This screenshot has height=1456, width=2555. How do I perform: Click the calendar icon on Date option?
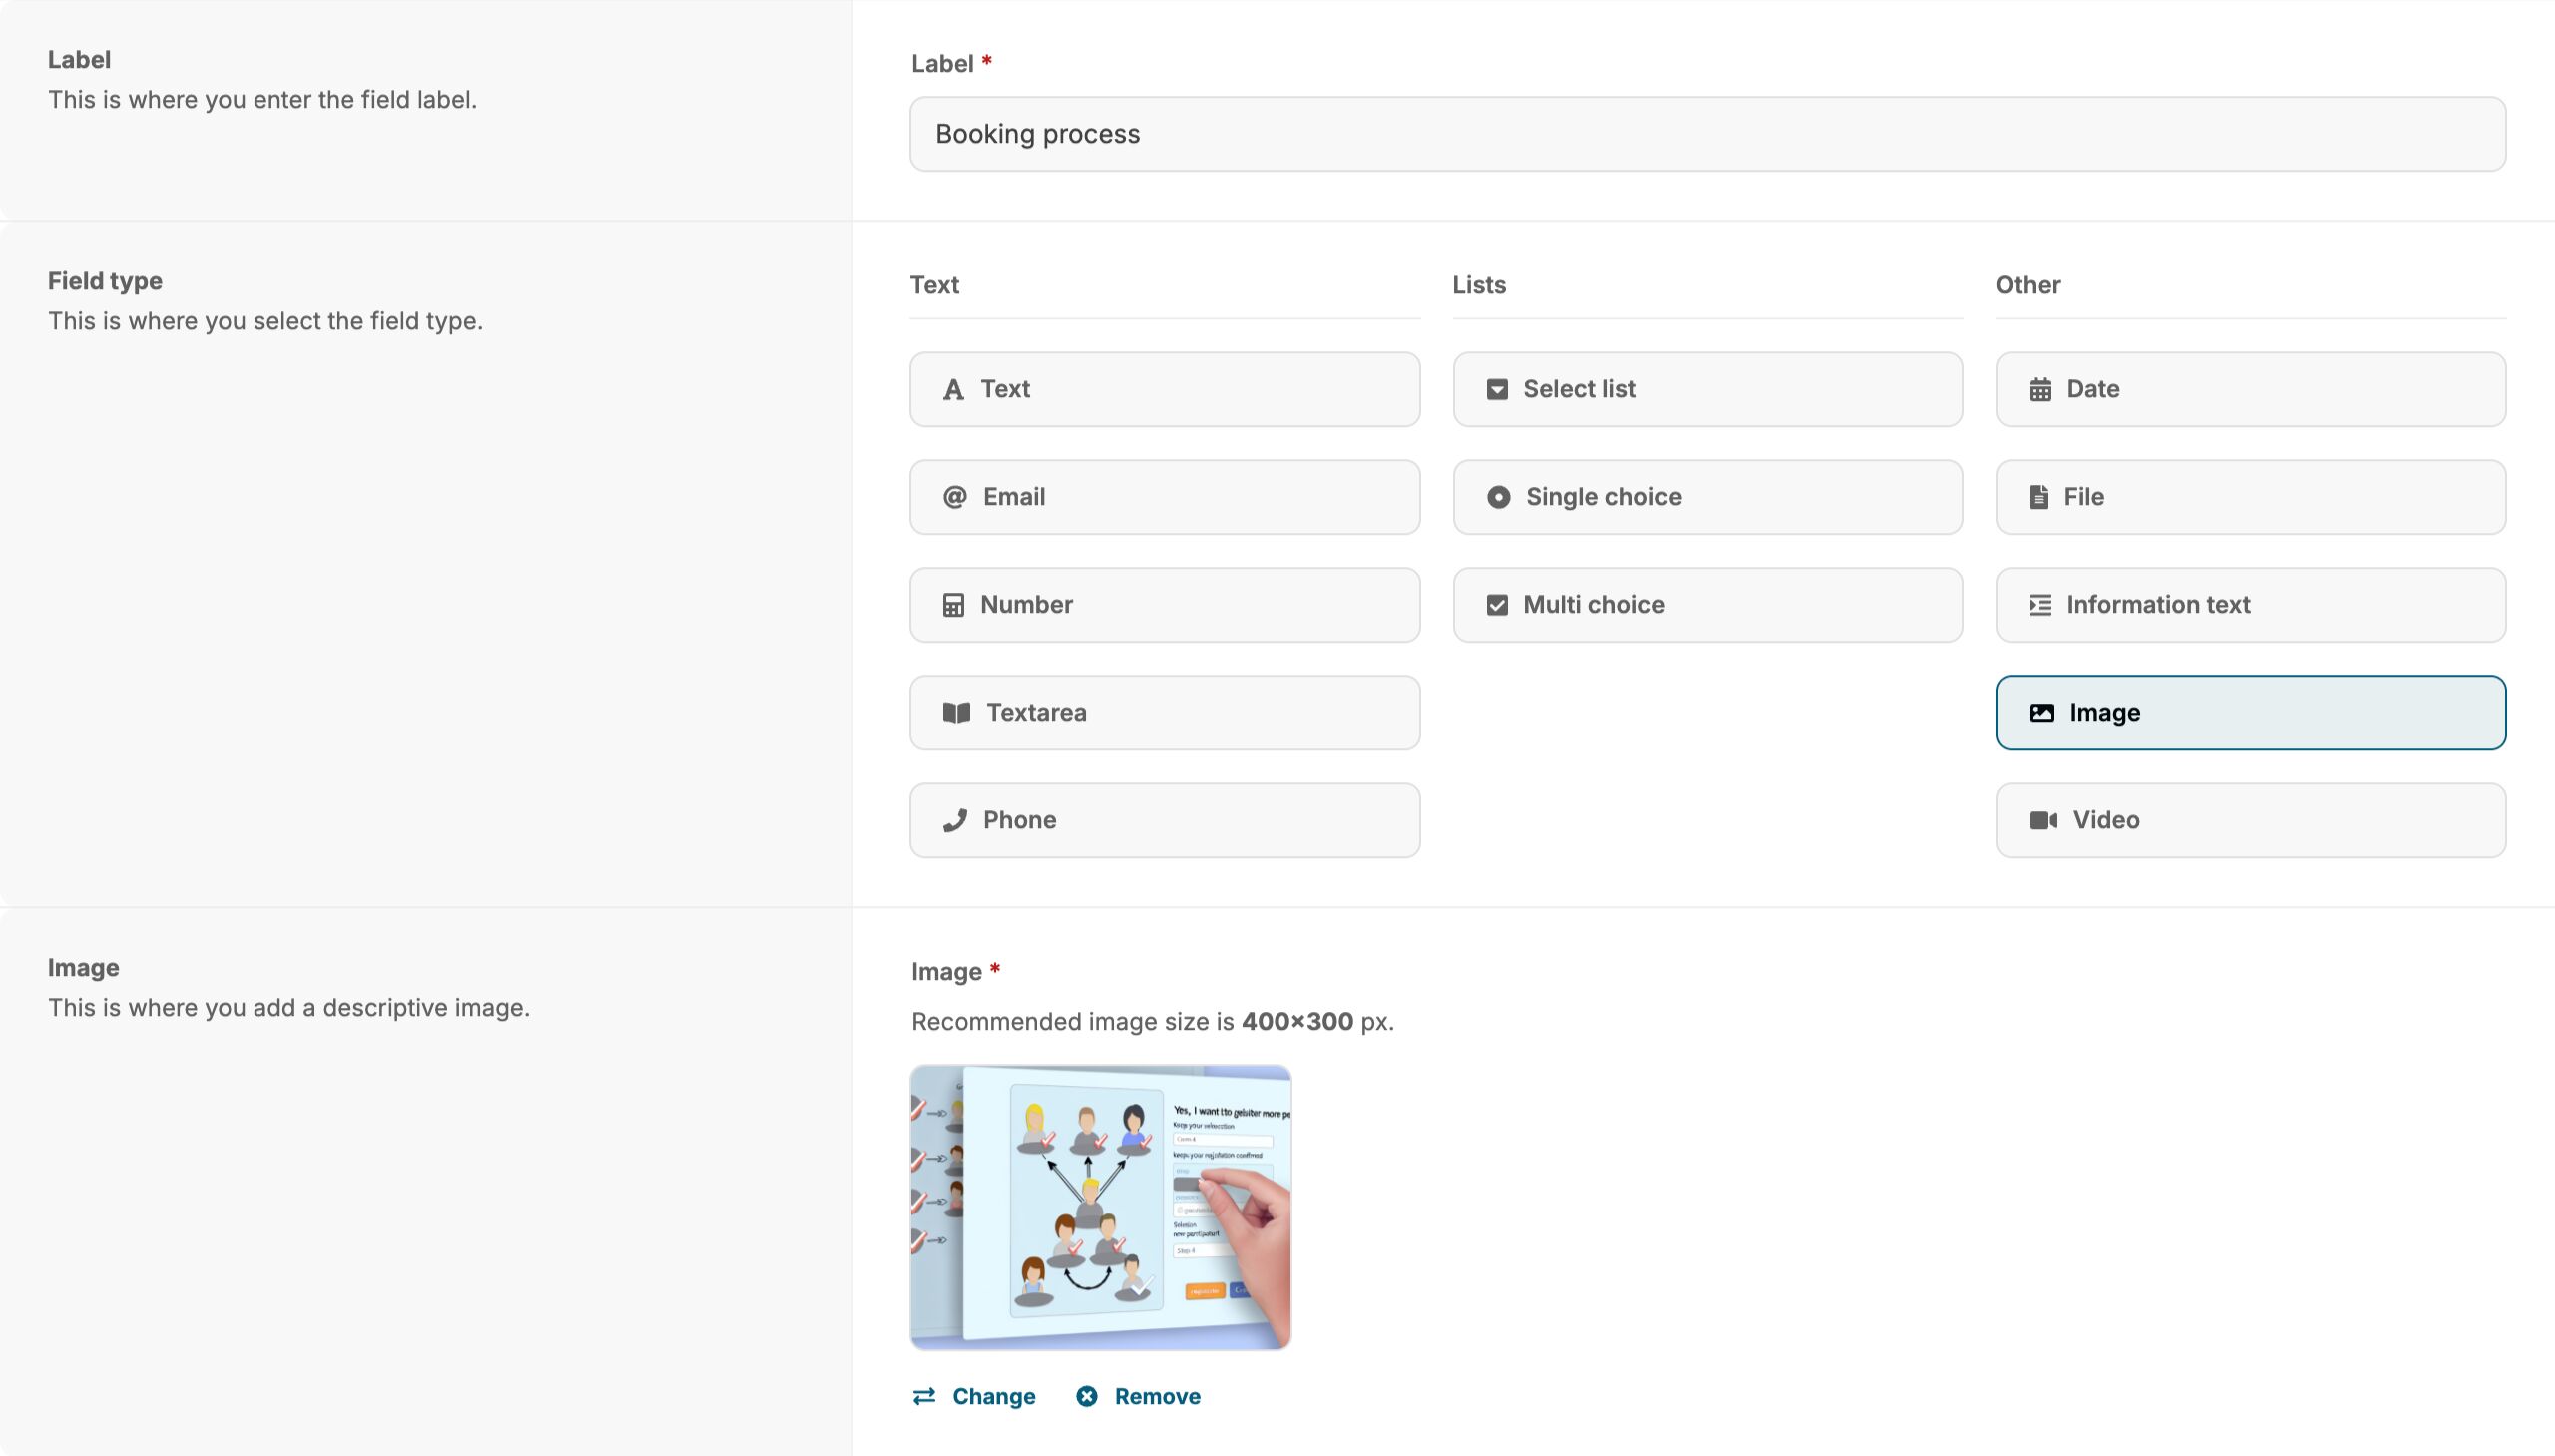click(2040, 390)
